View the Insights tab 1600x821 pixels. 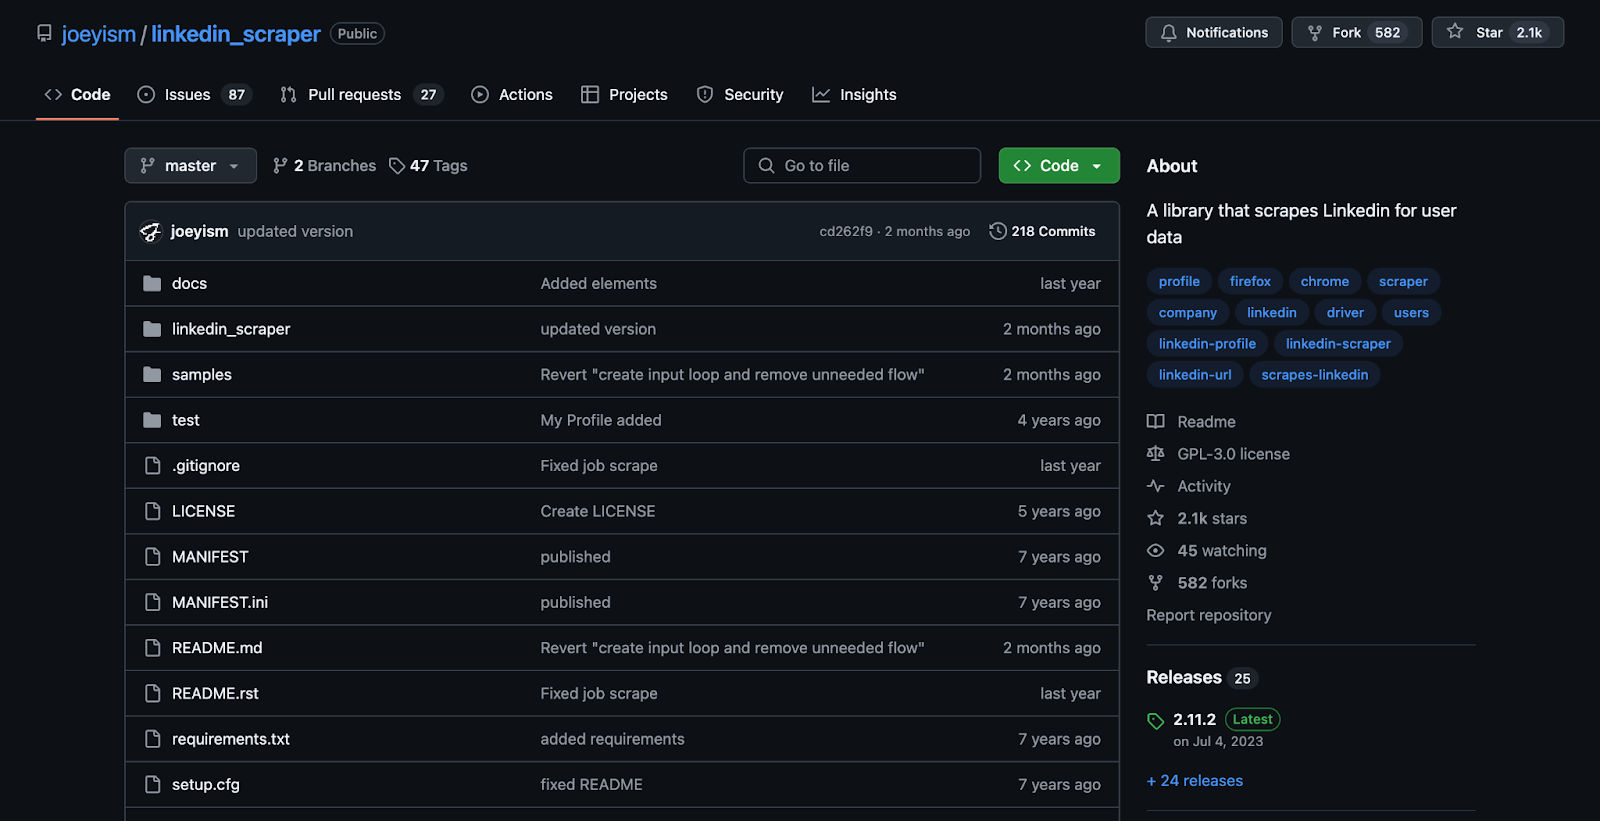click(x=854, y=95)
